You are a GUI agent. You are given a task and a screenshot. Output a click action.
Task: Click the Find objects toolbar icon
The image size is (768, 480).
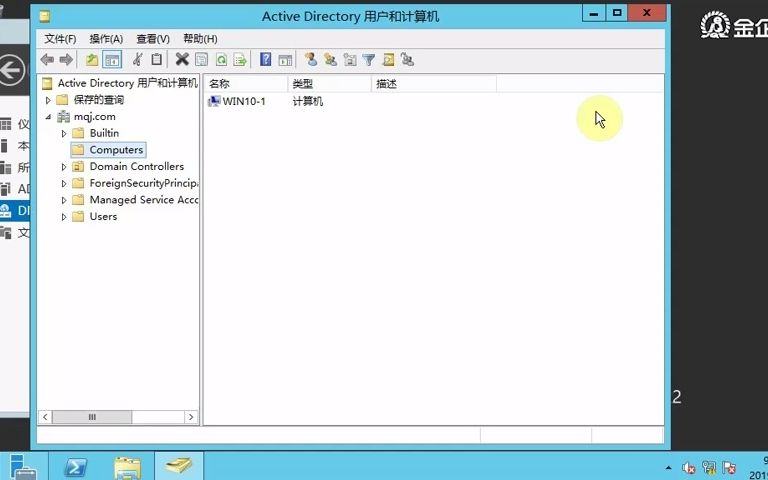(388, 60)
